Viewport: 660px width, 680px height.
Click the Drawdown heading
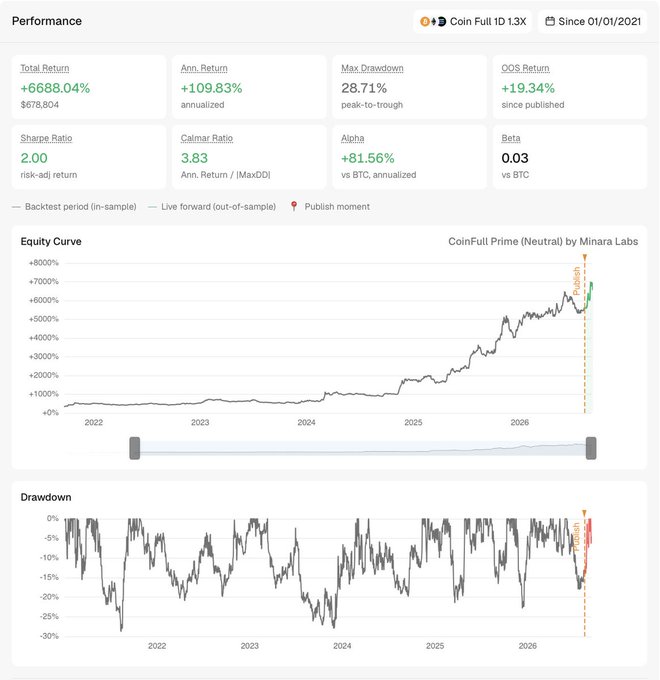(x=46, y=497)
